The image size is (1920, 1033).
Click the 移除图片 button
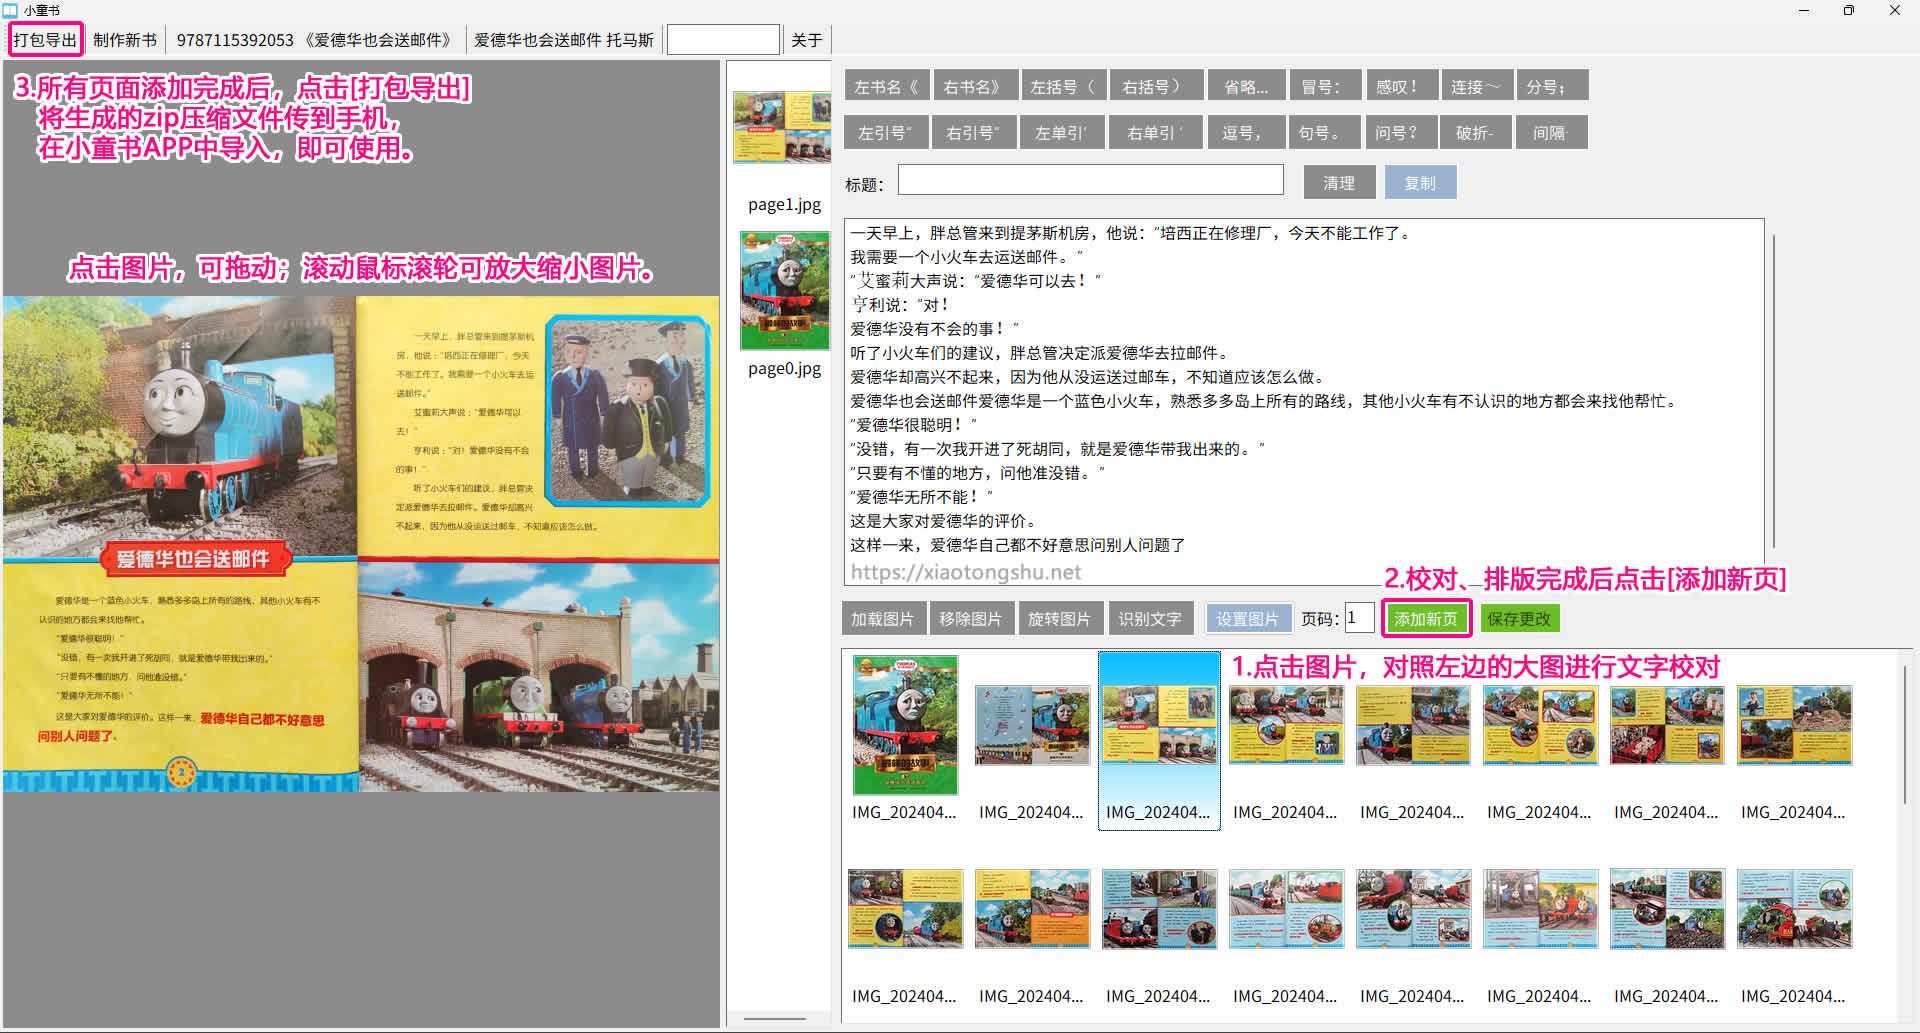coord(971,618)
